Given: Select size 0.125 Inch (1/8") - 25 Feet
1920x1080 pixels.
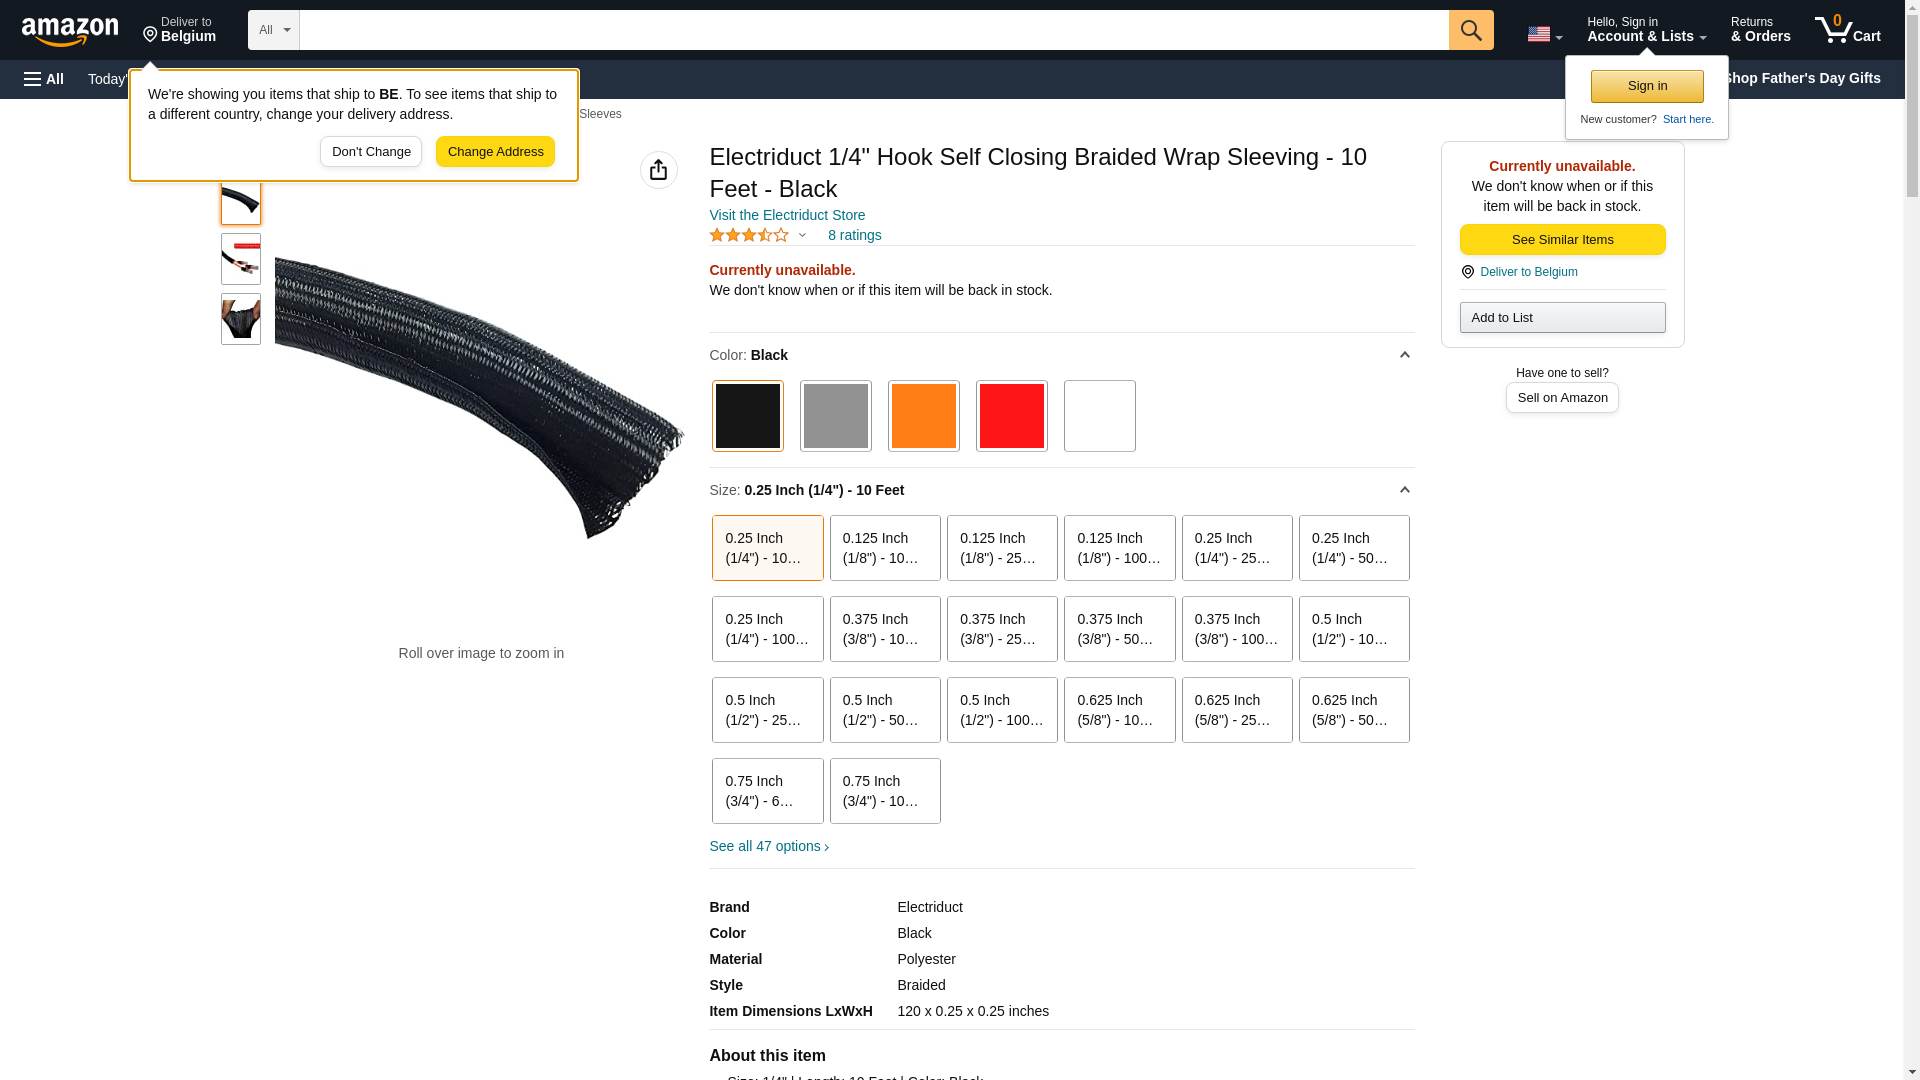Looking at the screenshot, I should [1001, 548].
